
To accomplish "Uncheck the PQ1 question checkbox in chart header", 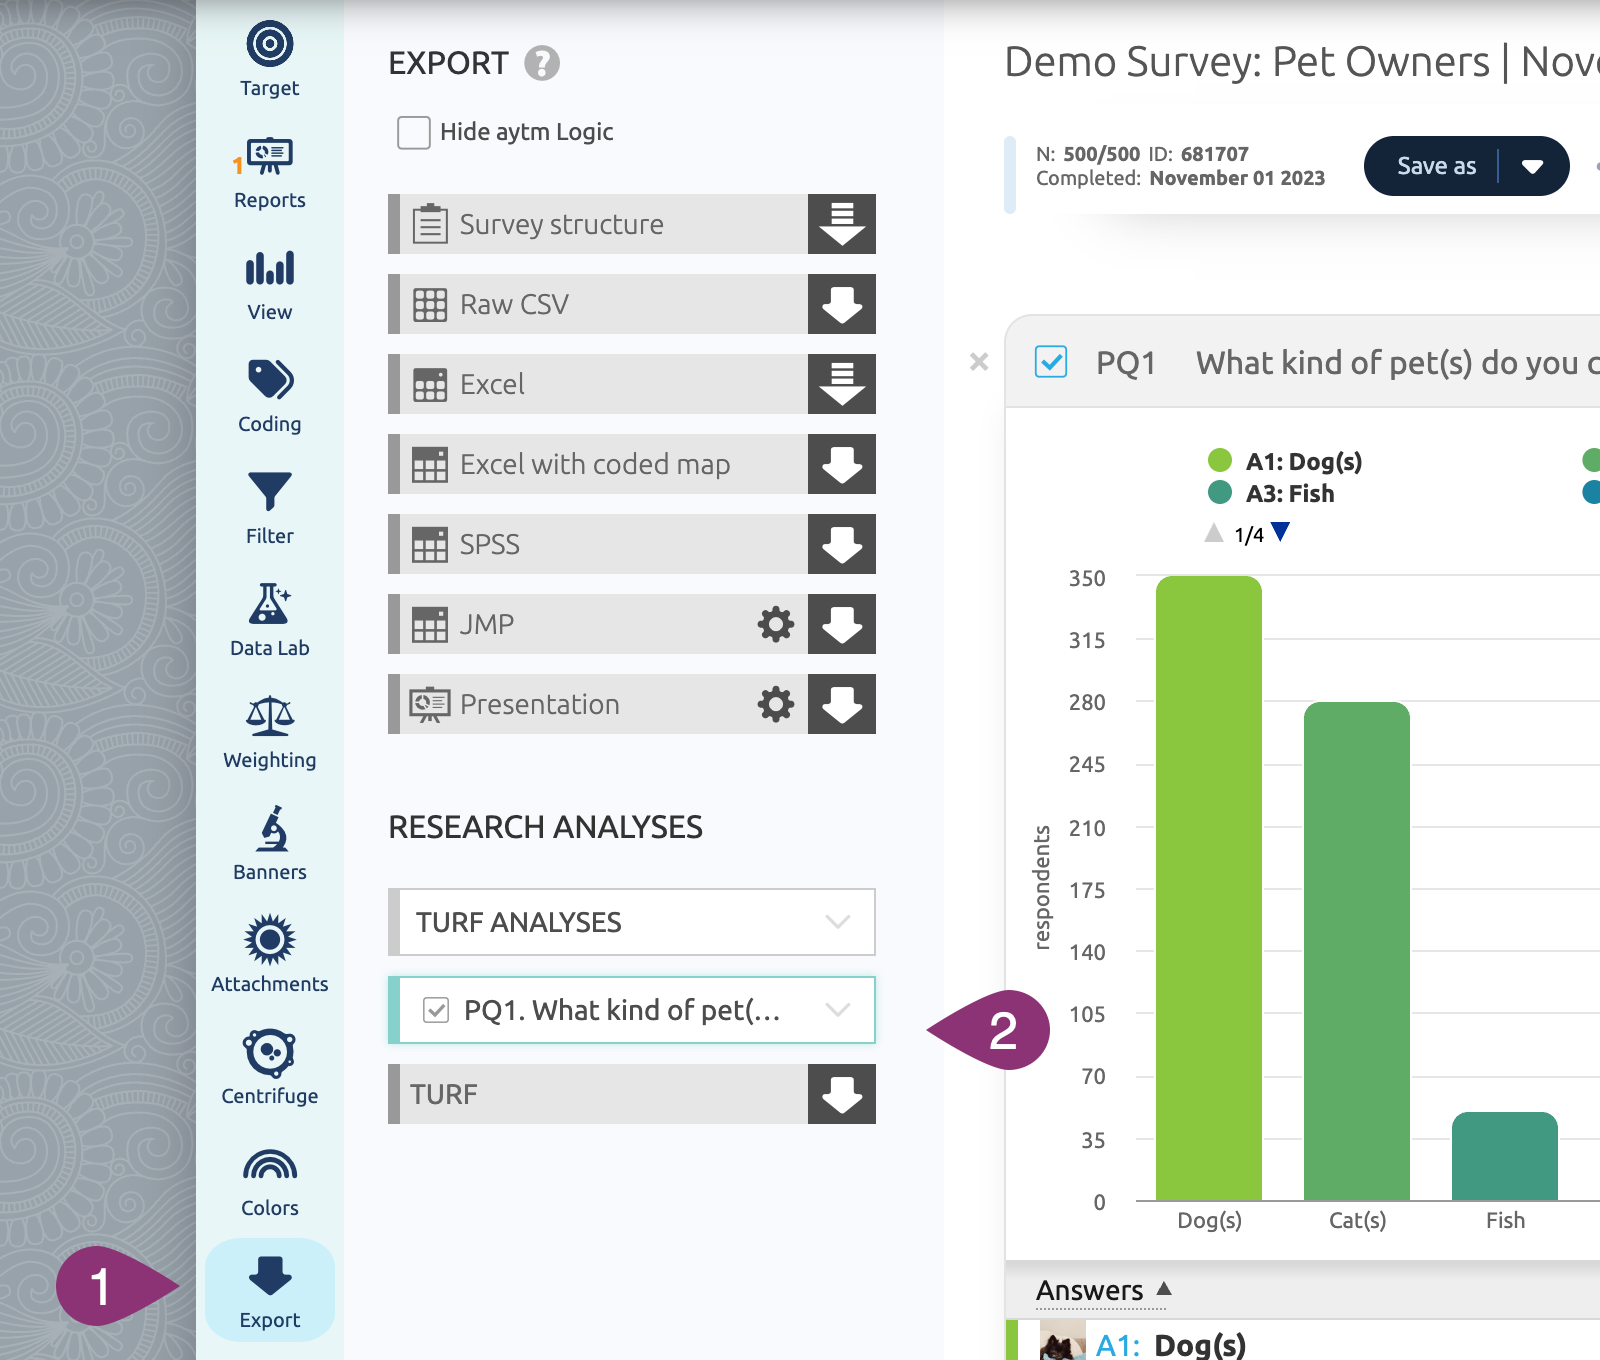I will [1051, 362].
